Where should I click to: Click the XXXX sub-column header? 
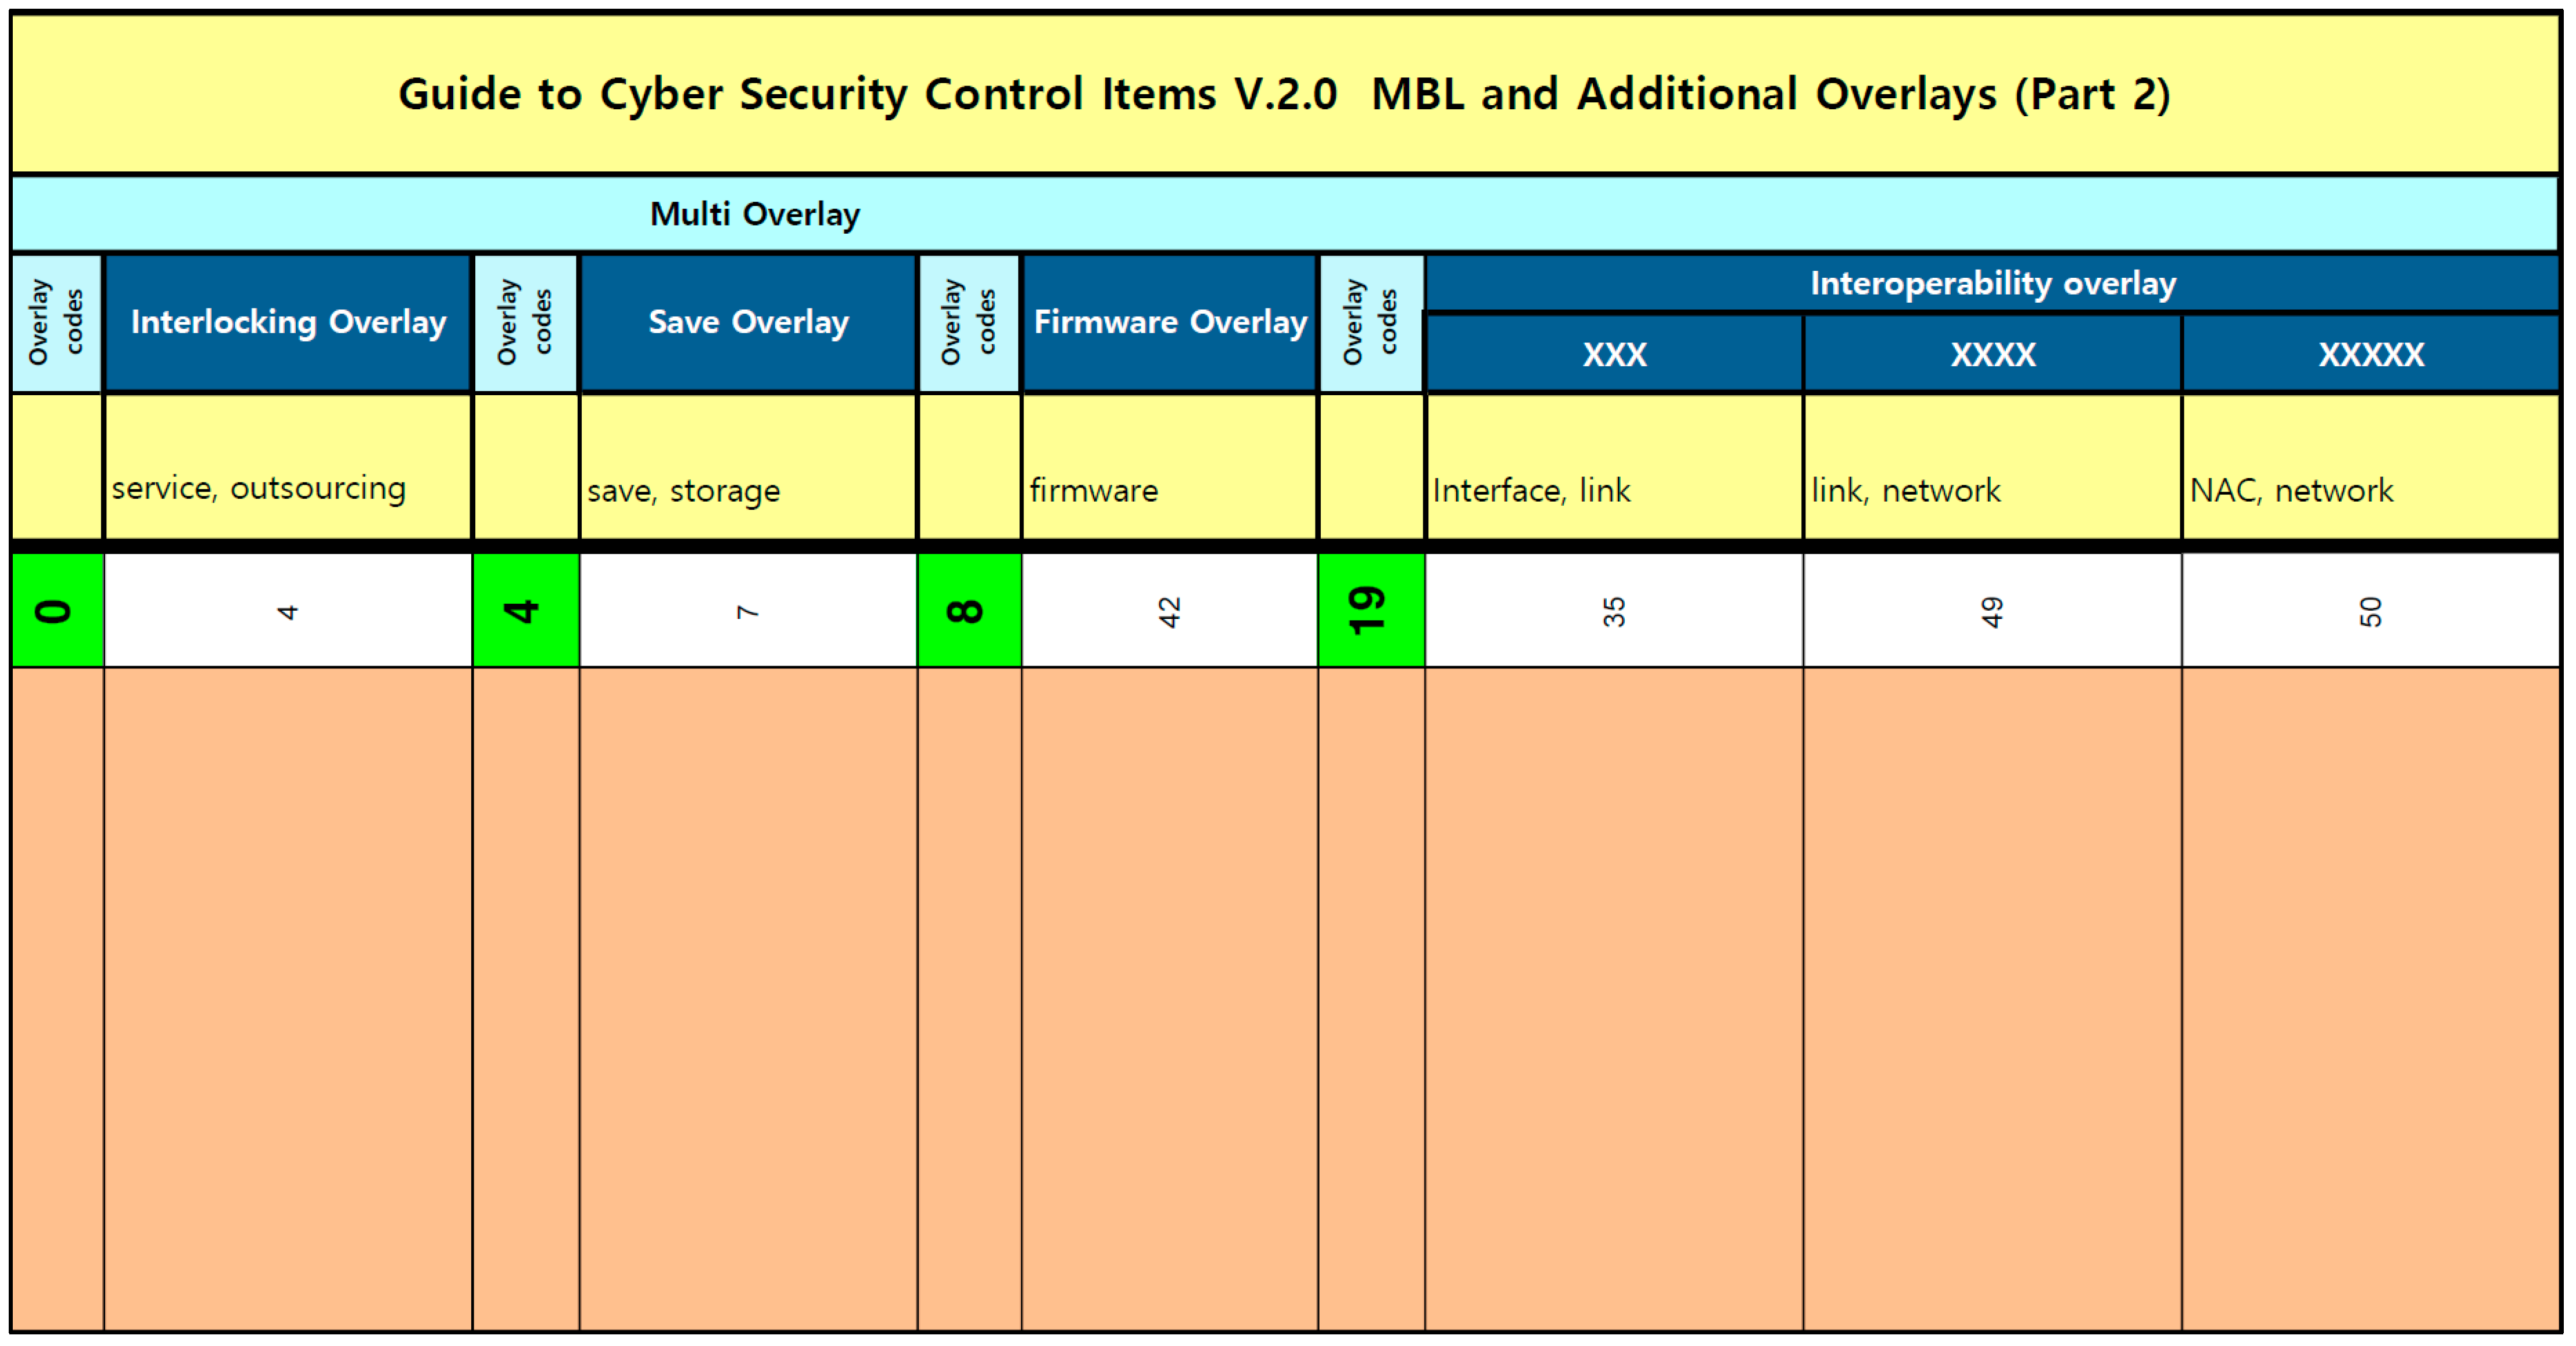click(1992, 354)
